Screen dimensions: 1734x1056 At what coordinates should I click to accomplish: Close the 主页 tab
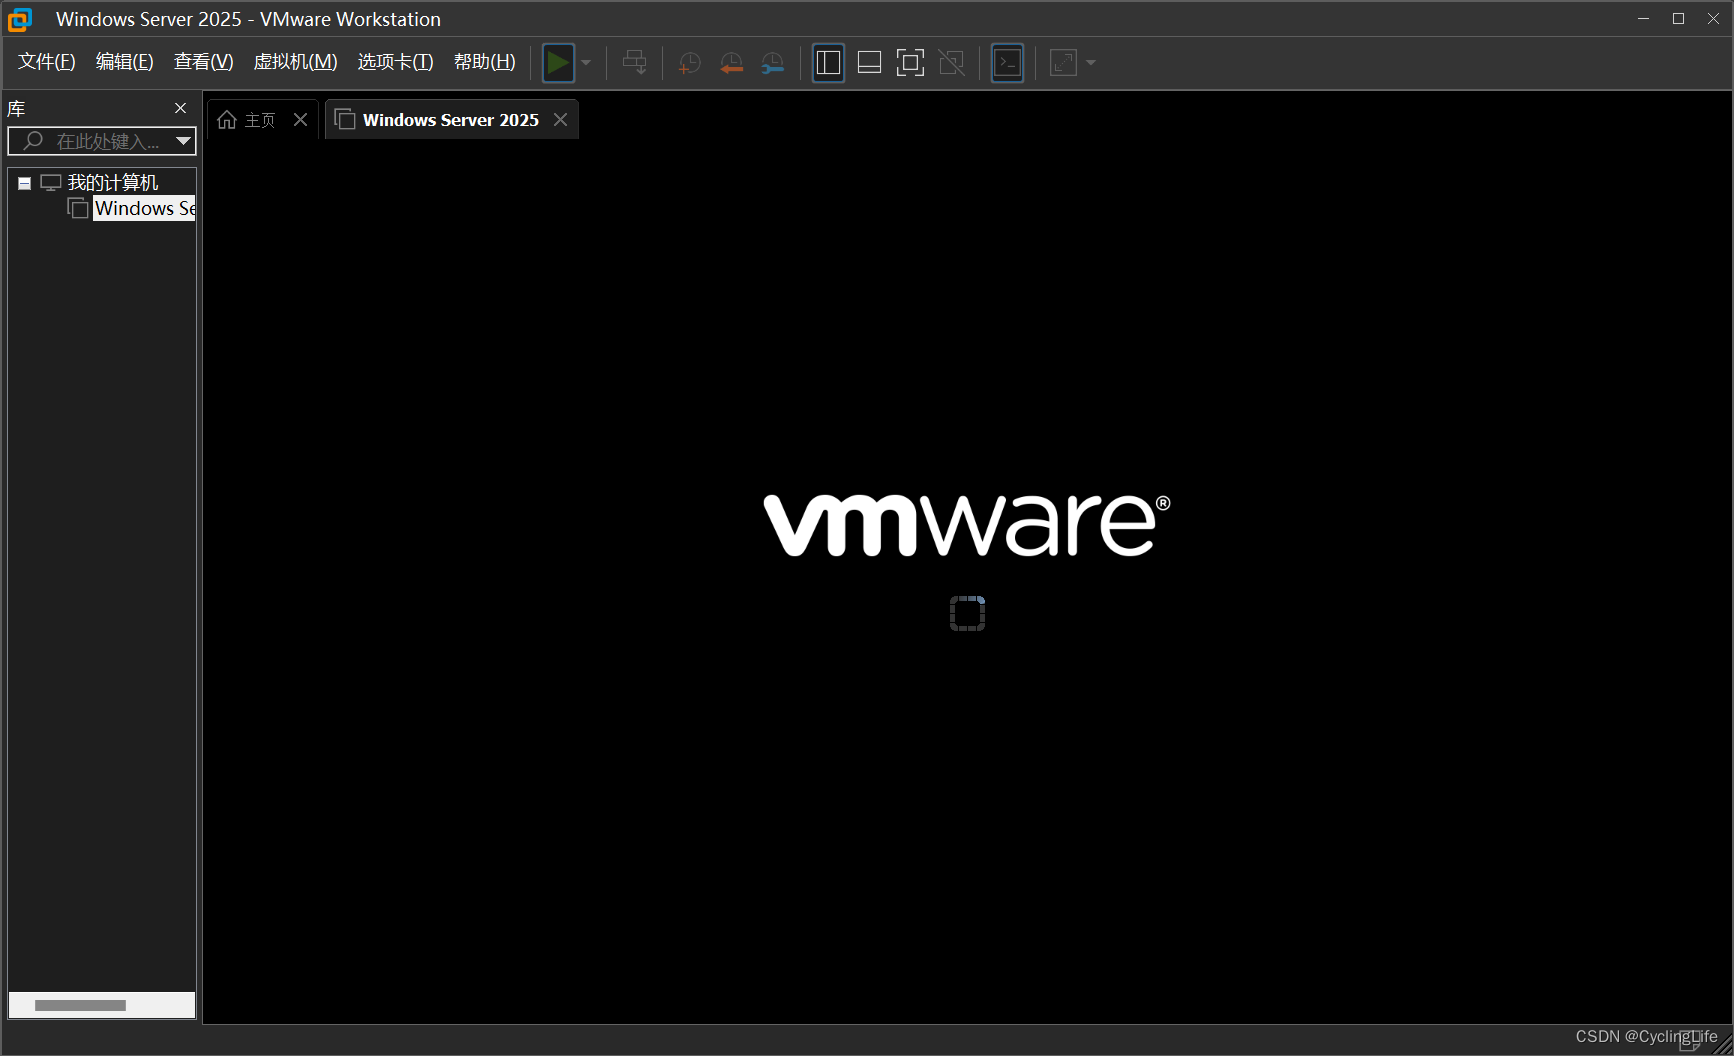(300, 120)
